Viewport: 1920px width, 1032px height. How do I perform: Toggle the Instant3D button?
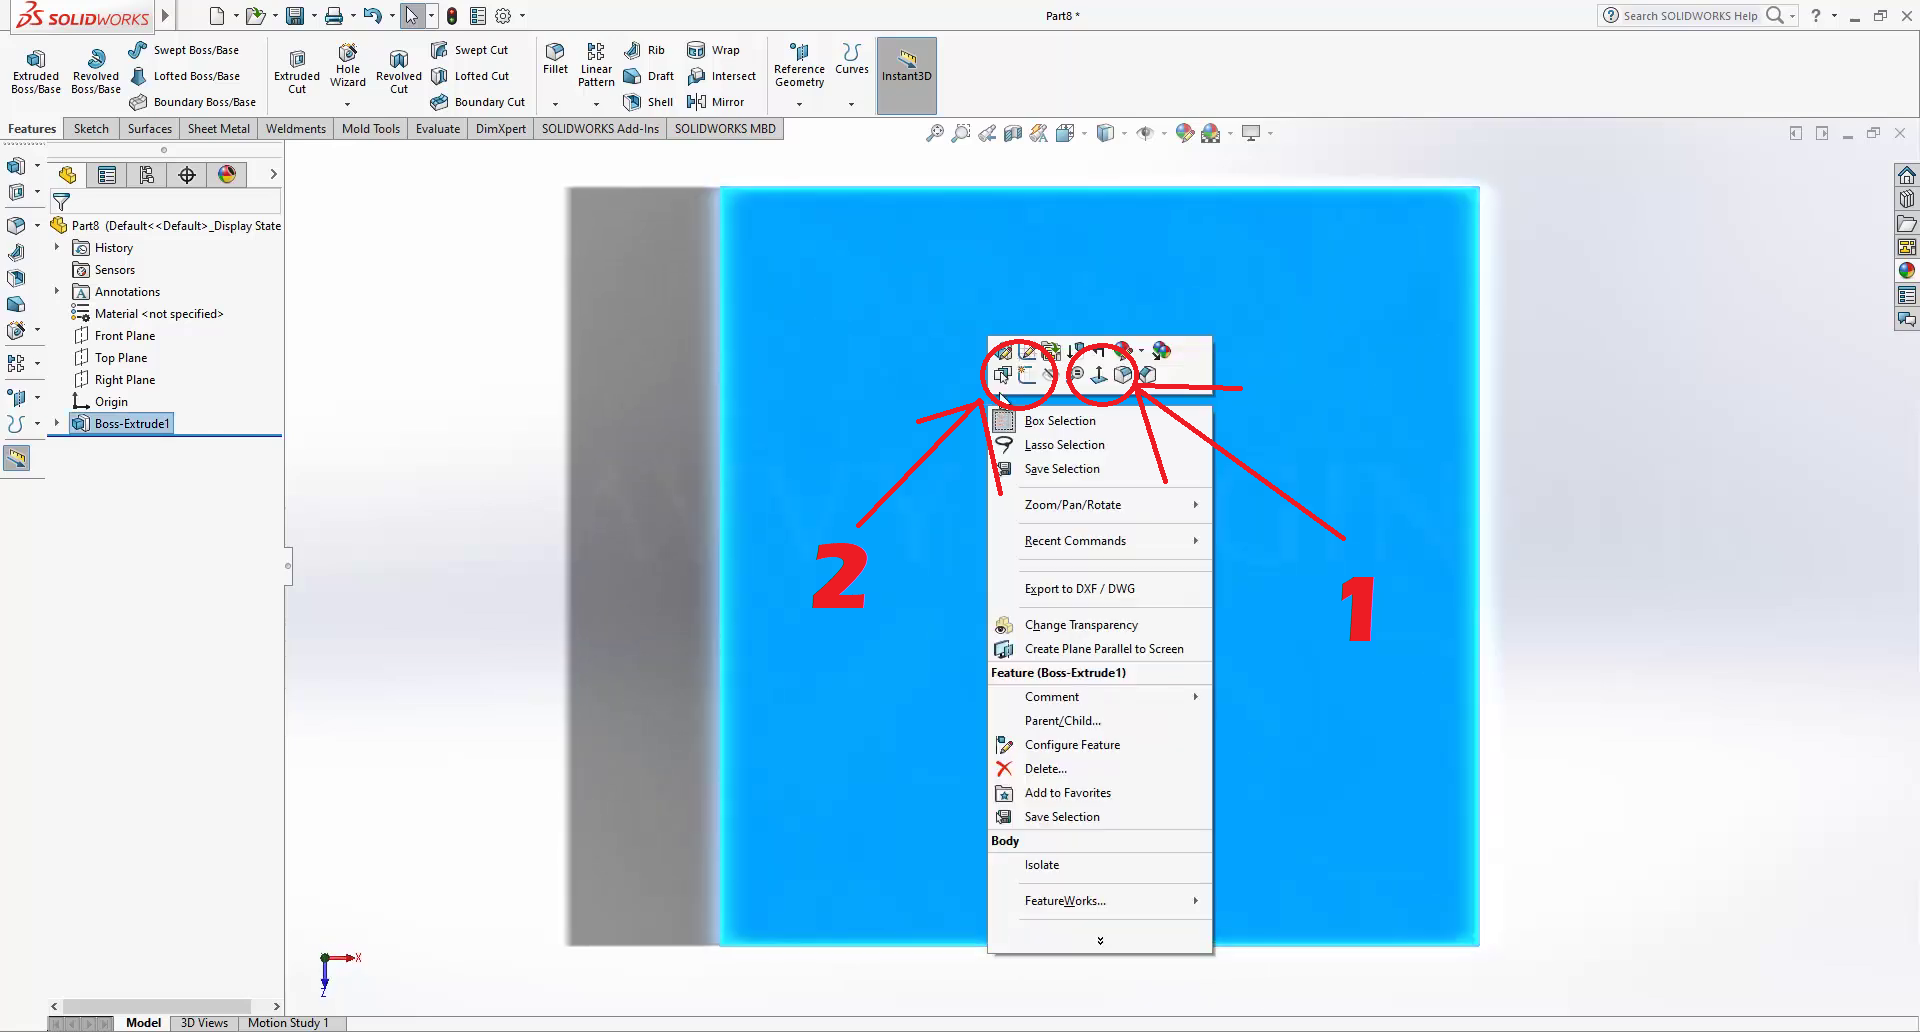point(906,65)
